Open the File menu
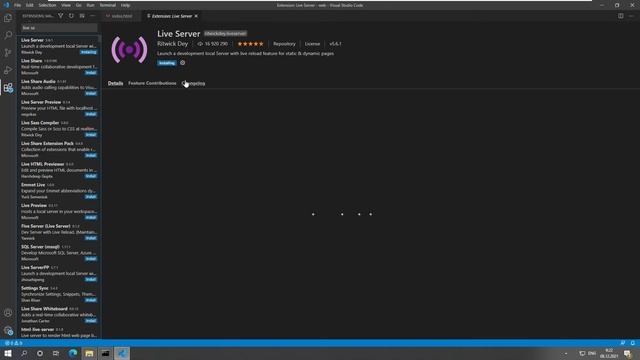Screen dimensions: 640x360 18,5
